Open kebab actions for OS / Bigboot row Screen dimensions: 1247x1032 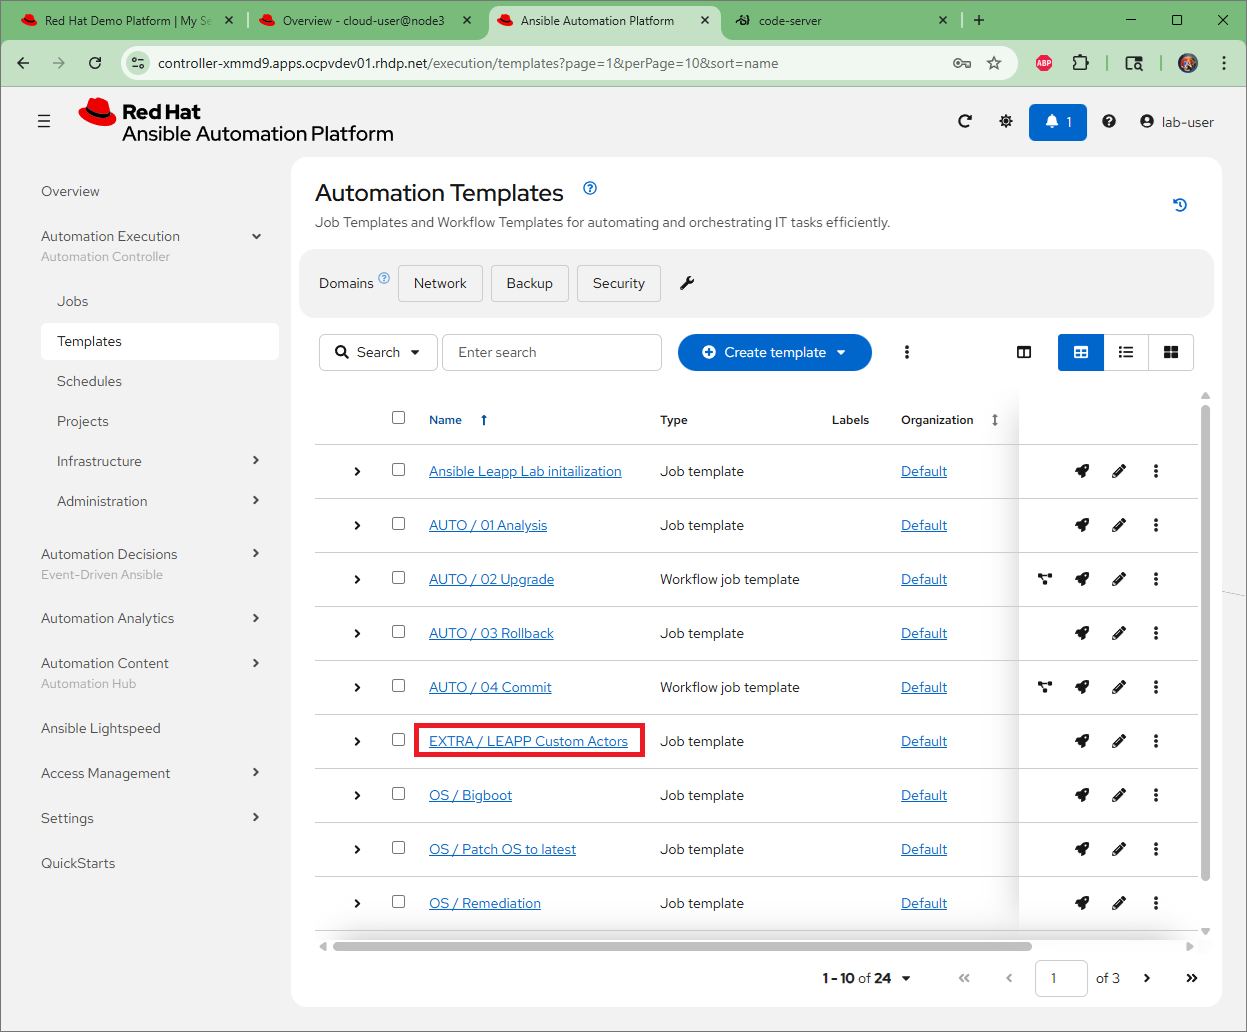tap(1156, 795)
